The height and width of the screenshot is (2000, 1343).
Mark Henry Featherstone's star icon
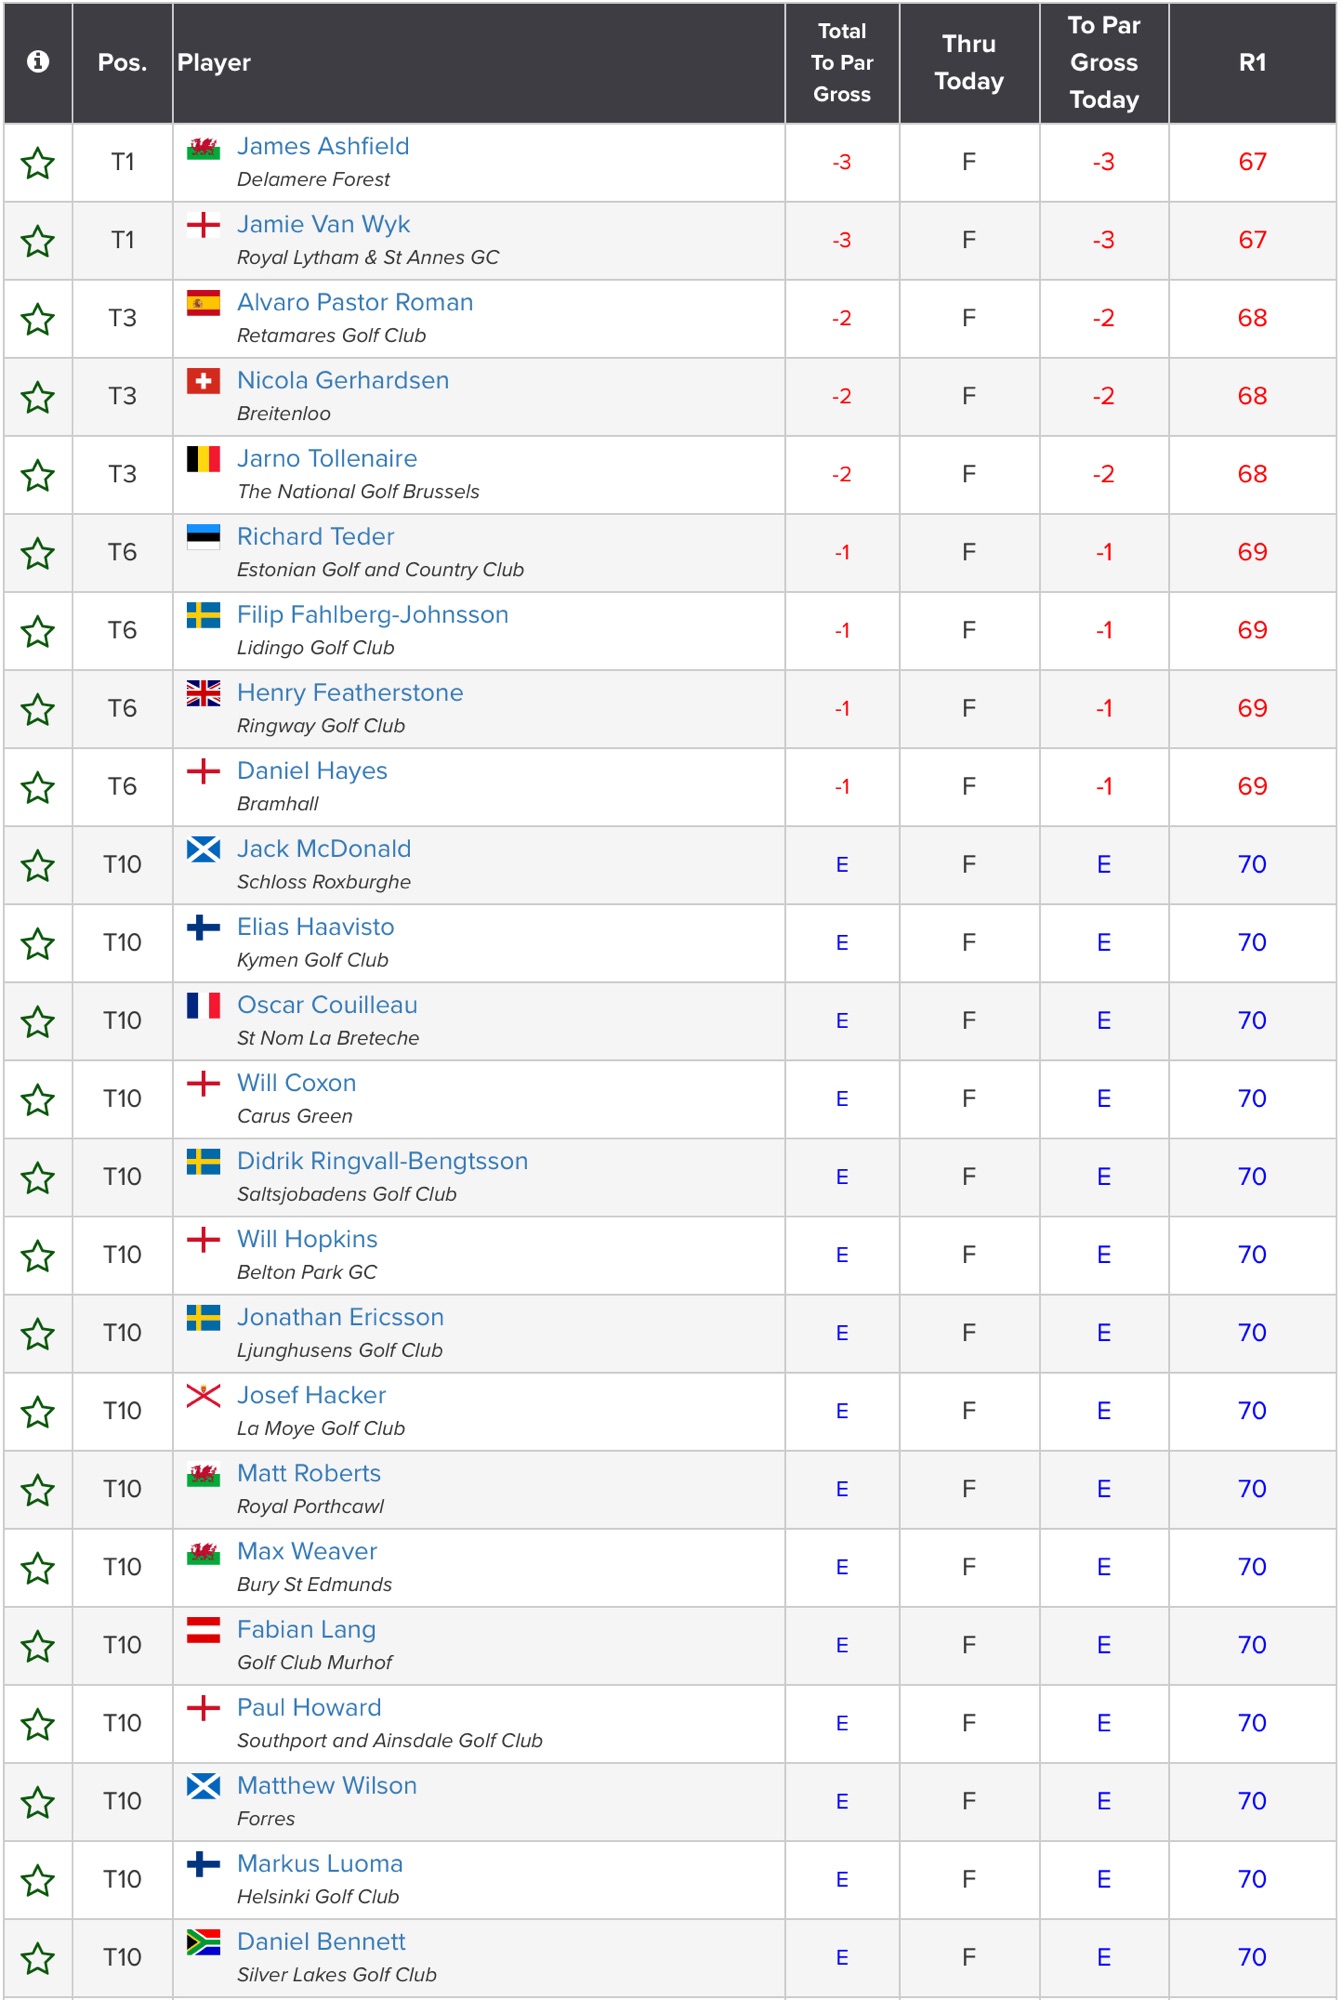(x=38, y=709)
